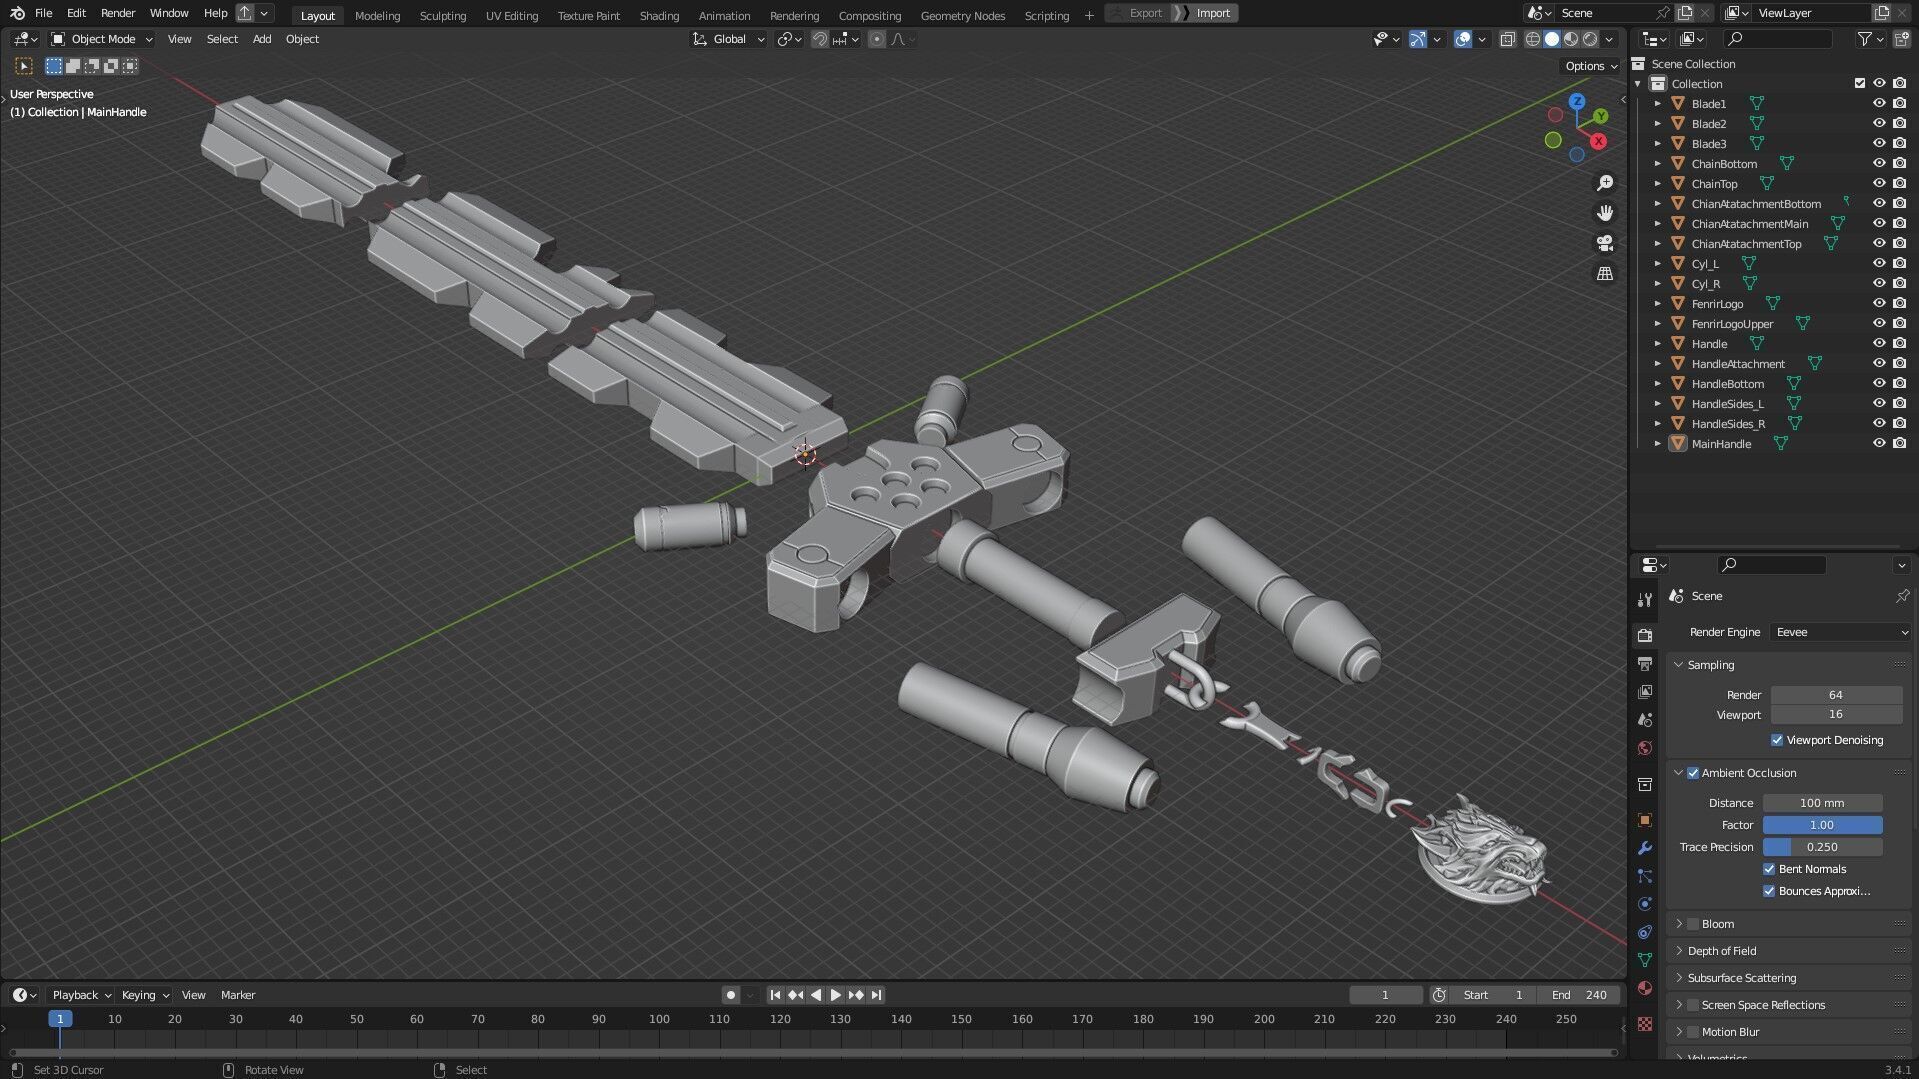Open the Render menu
Image resolution: width=1919 pixels, height=1079 pixels.
(x=118, y=13)
